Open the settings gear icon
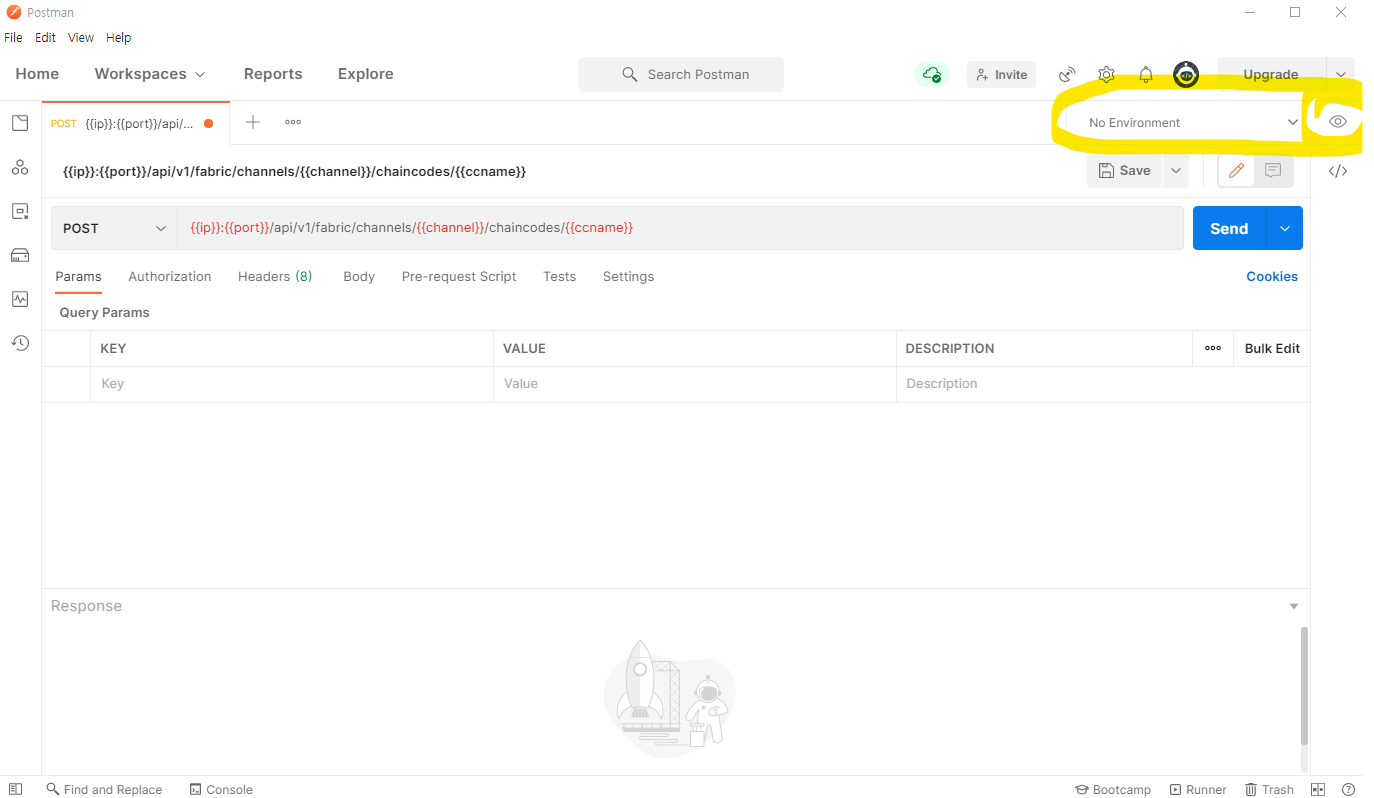Image resolution: width=1374 pixels, height=798 pixels. coord(1106,74)
